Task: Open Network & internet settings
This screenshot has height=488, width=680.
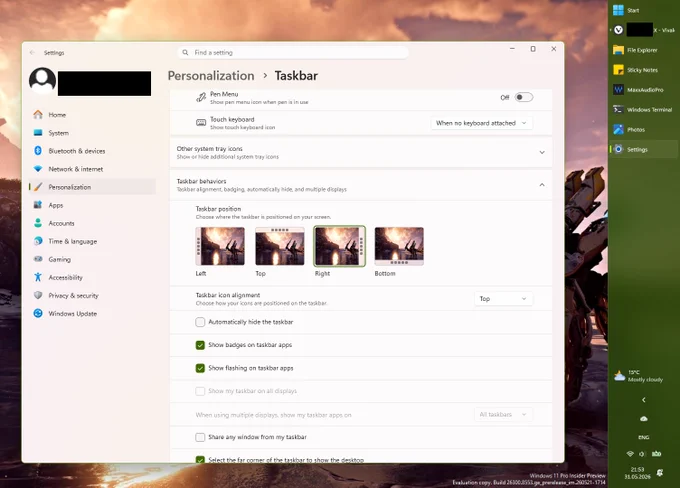Action: 92,169
